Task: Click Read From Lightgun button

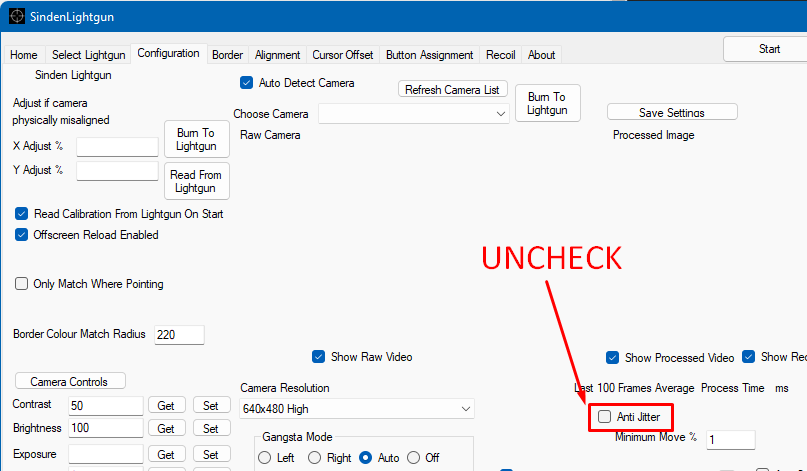Action: pos(196,181)
